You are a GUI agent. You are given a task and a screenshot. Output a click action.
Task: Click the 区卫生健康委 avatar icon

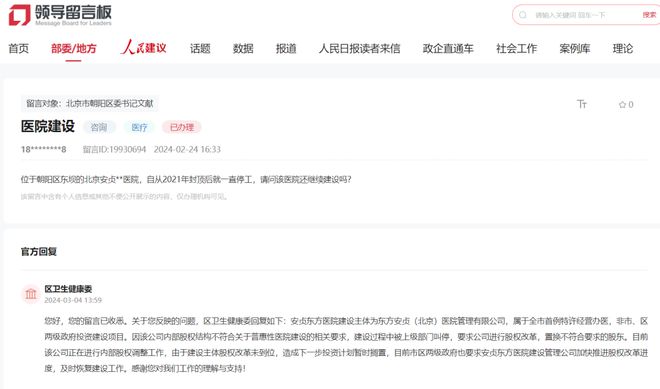(31, 293)
